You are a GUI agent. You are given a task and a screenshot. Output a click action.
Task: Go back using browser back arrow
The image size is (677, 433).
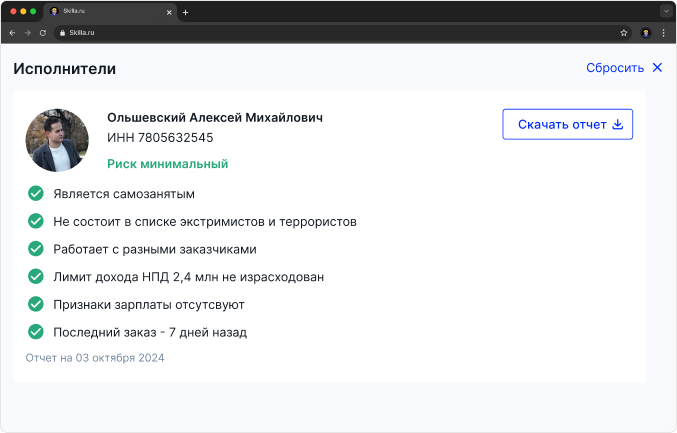[x=12, y=33]
